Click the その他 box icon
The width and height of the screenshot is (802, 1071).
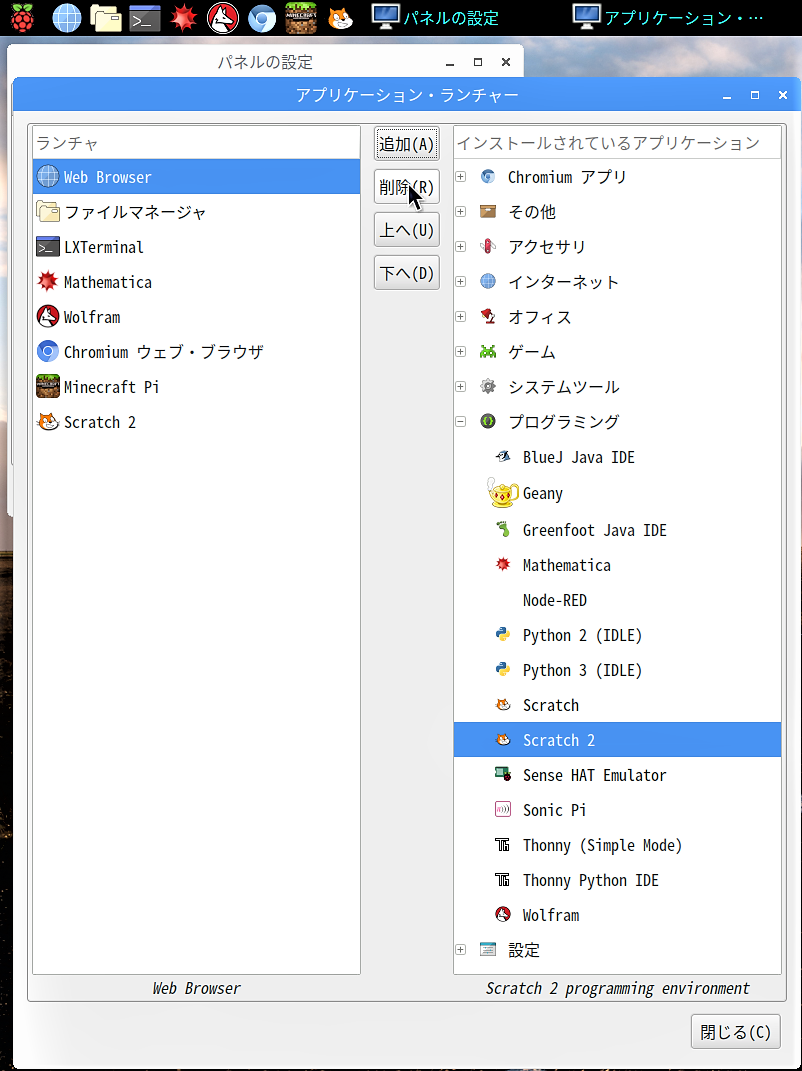coord(488,212)
